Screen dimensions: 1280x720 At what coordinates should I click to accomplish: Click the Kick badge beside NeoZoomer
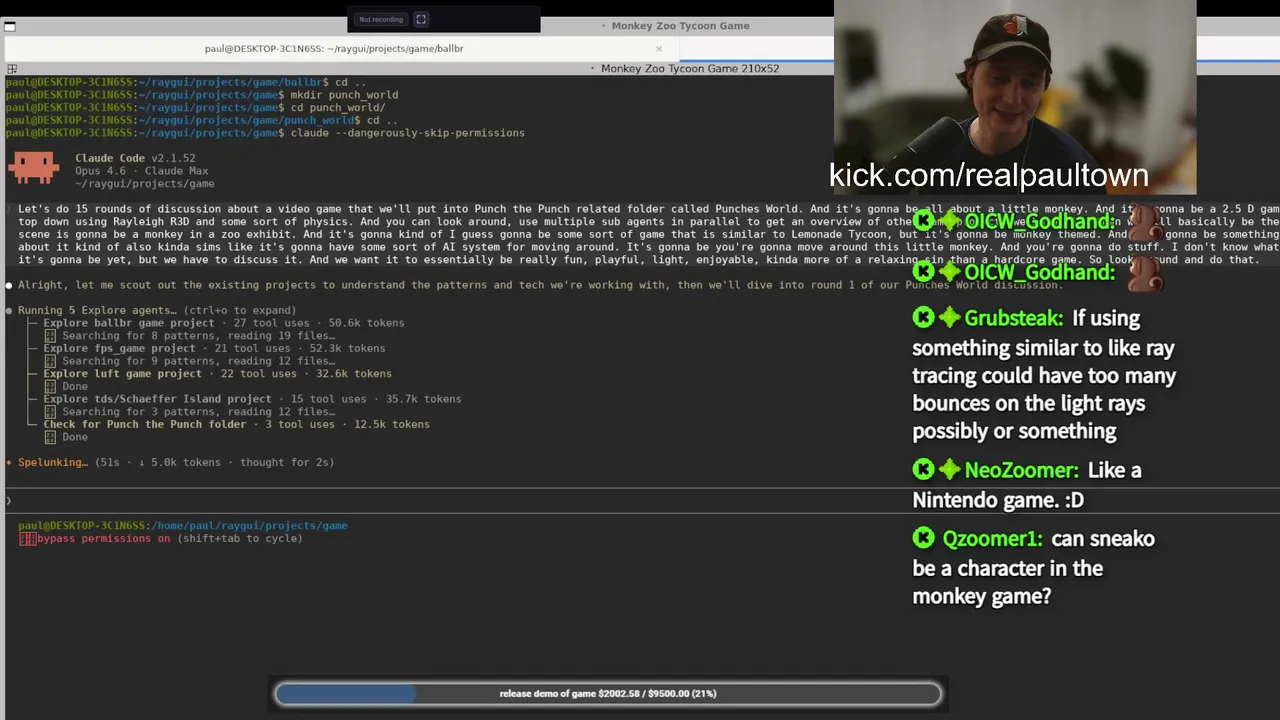coord(923,470)
